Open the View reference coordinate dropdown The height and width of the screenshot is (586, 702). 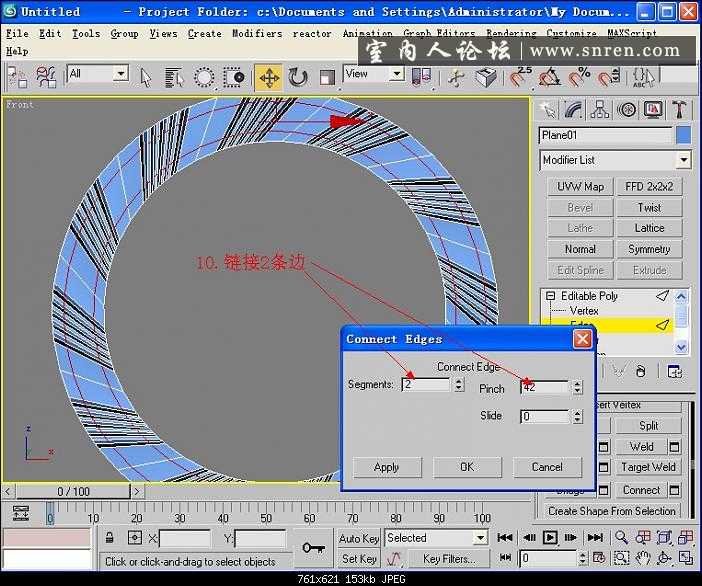click(396, 74)
